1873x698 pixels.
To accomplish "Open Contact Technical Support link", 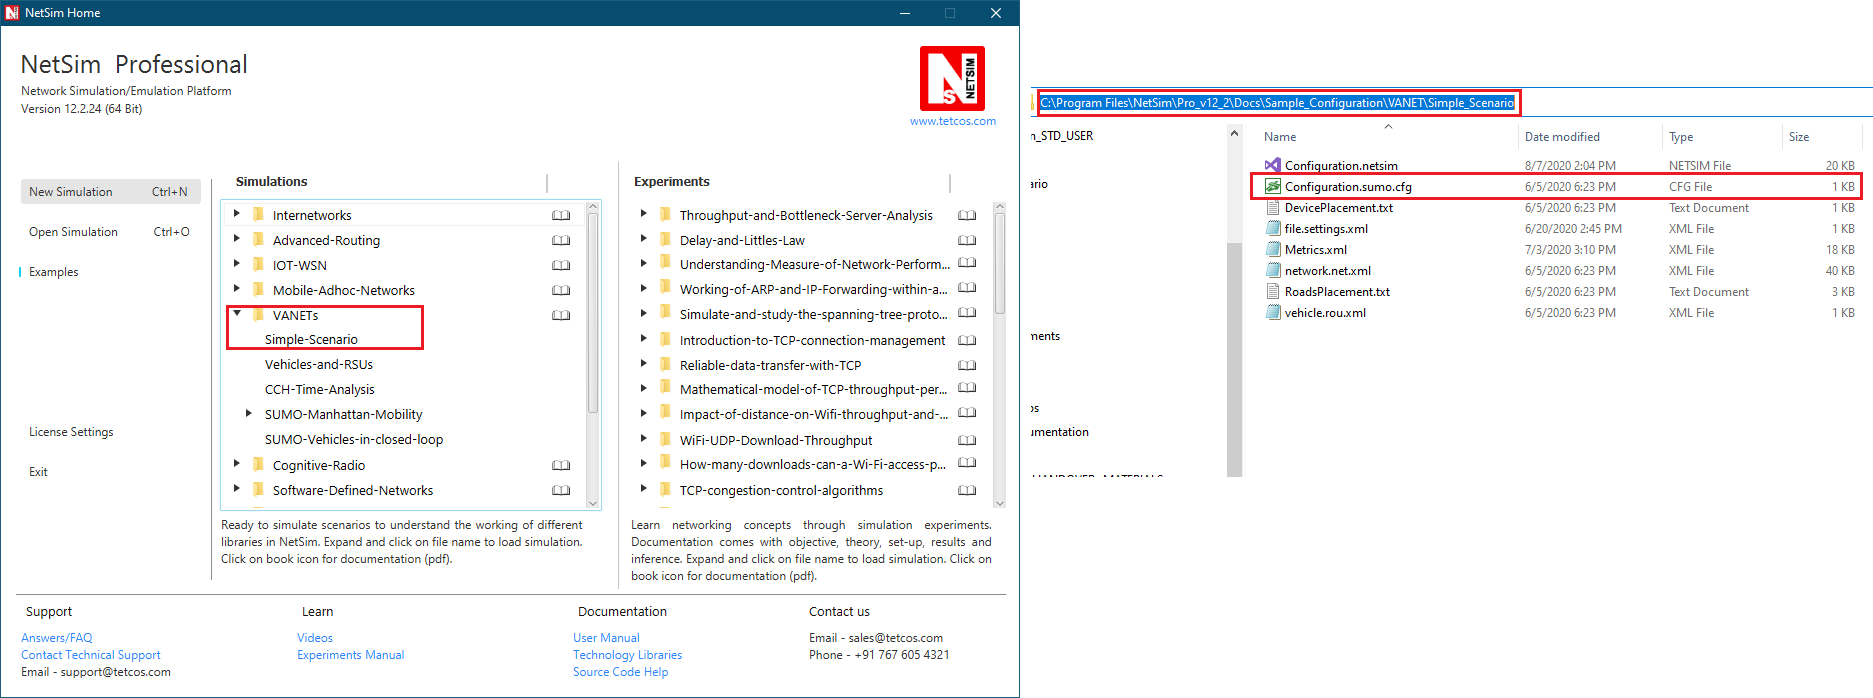I will click(x=91, y=655).
